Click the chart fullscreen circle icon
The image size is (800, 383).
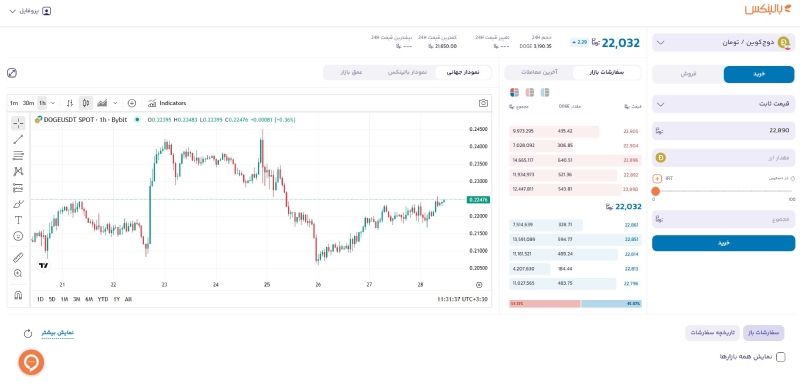[12, 73]
